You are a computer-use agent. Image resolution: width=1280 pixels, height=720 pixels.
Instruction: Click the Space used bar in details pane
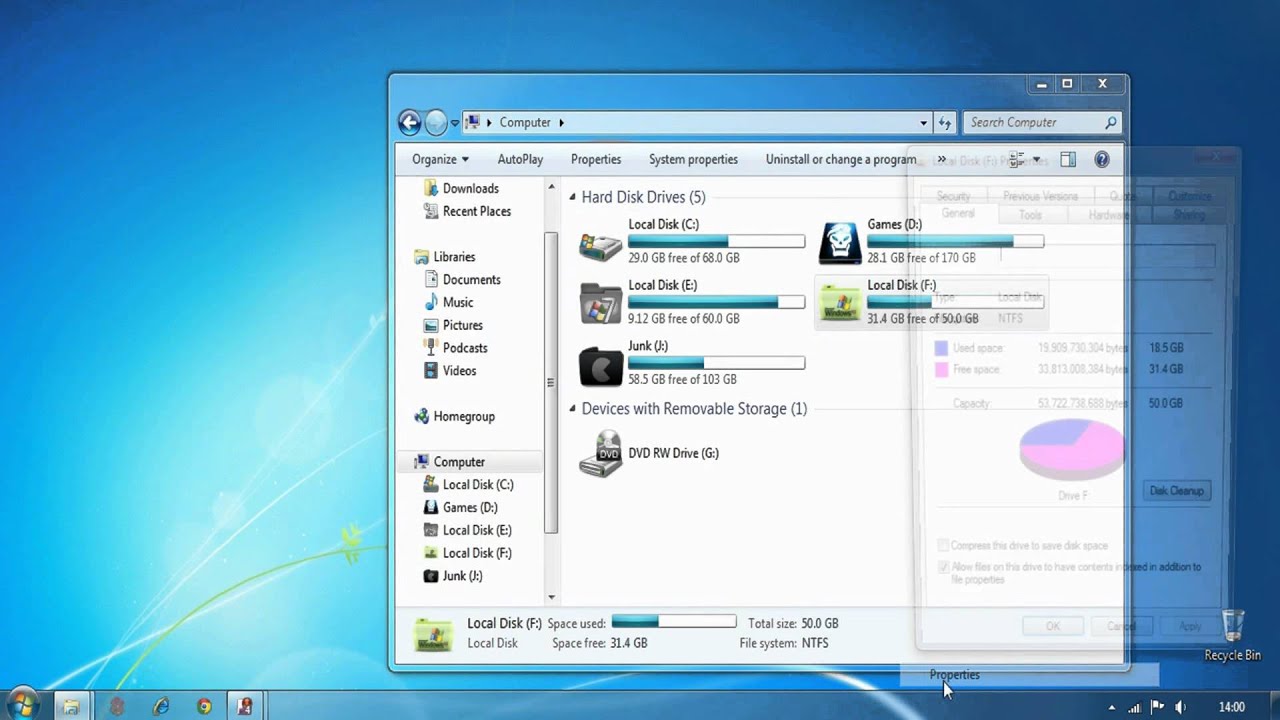point(674,622)
